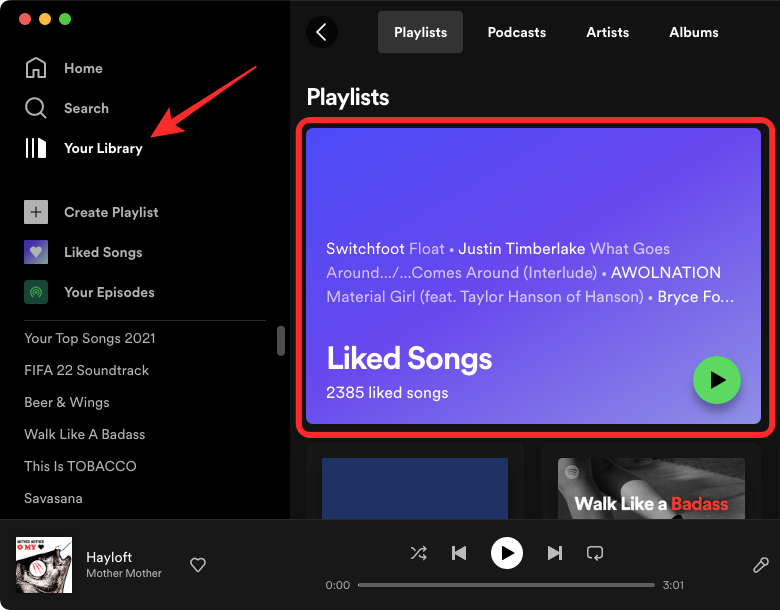Skip to the next track

point(555,553)
